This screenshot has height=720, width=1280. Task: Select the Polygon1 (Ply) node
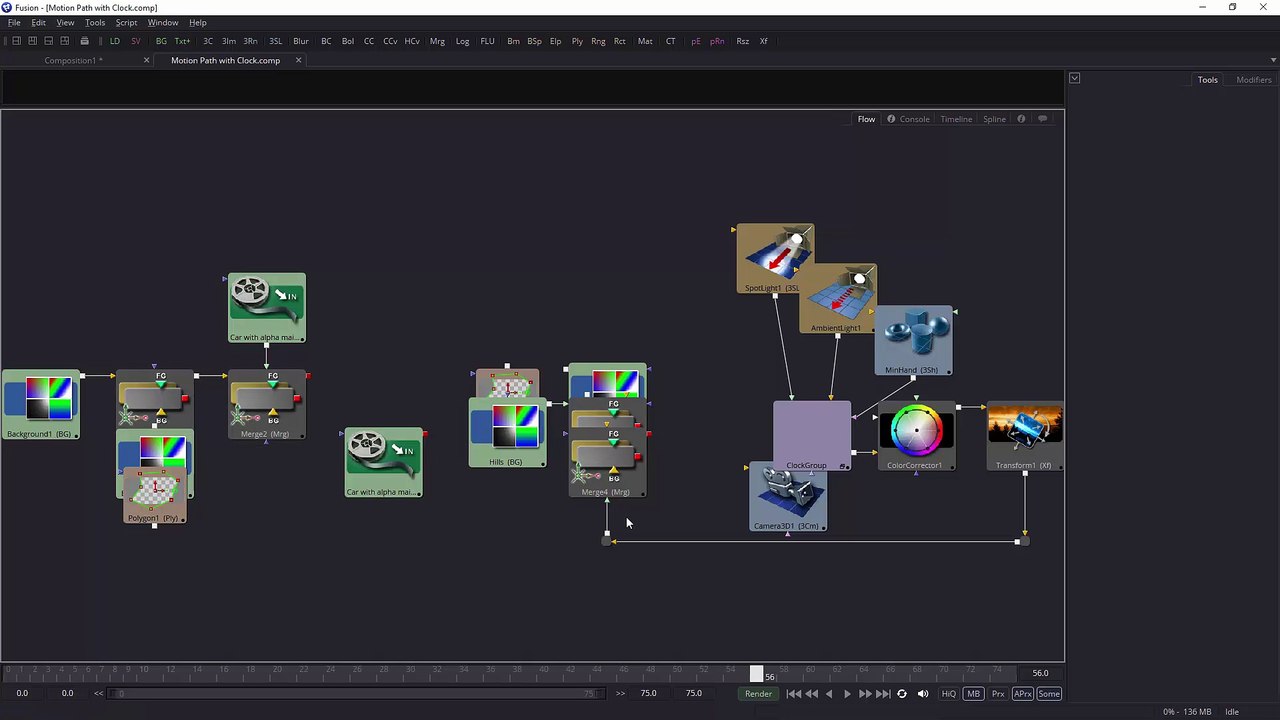[x=155, y=496]
